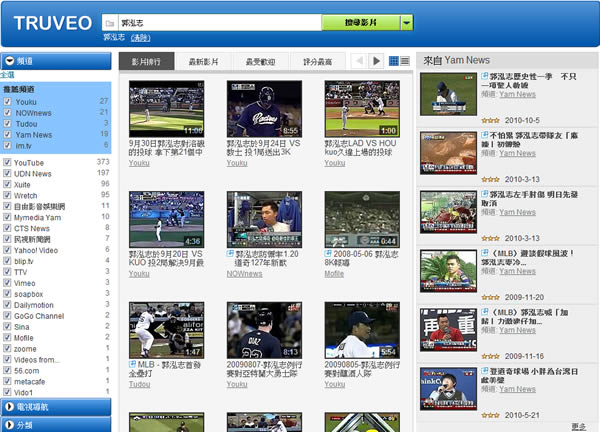Collapse the 頻道 channels panel
This screenshot has height=432, width=600.
8,61
